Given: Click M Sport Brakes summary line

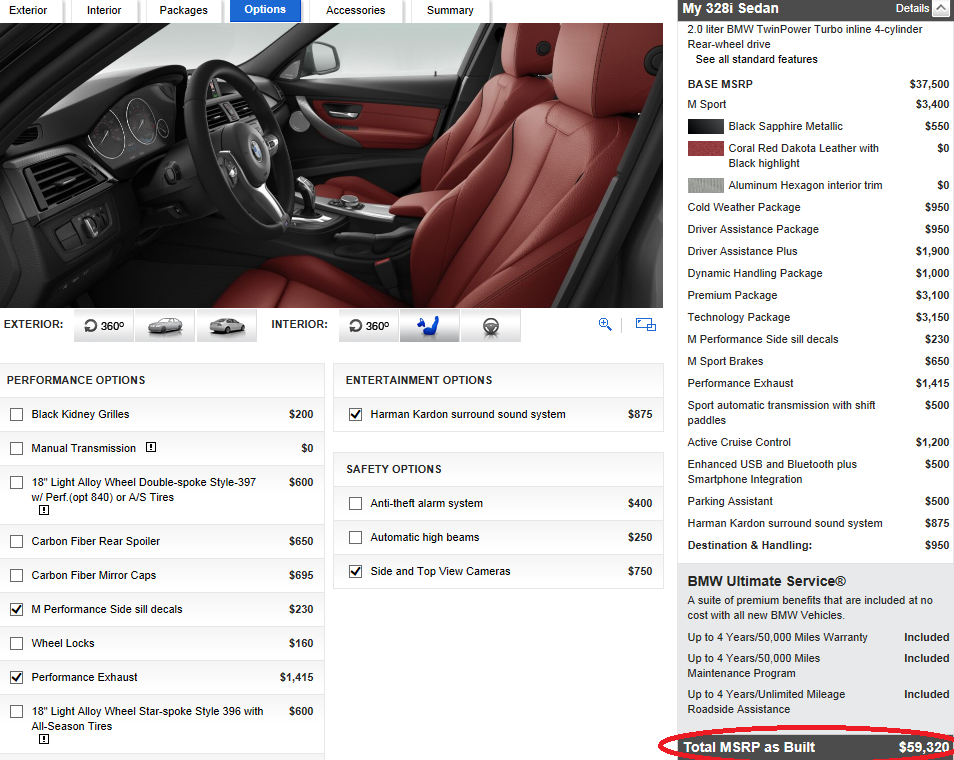Looking at the screenshot, I should (x=818, y=361).
